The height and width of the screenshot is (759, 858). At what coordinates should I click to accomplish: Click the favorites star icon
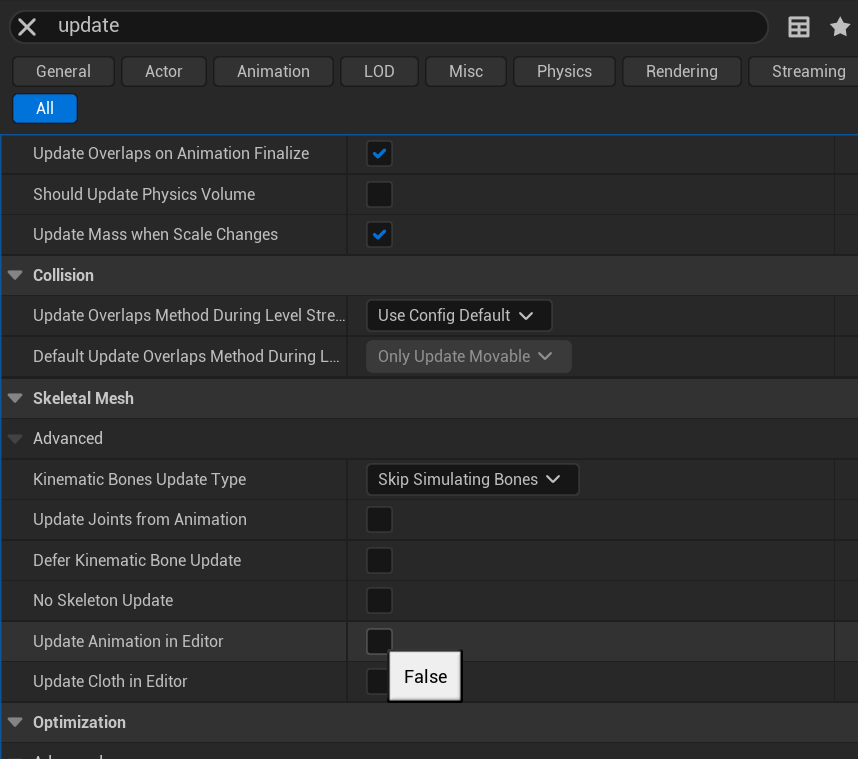840,27
